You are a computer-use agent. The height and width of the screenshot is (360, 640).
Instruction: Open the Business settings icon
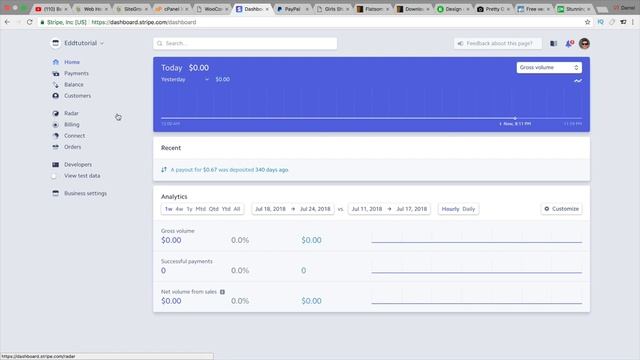pos(56,193)
